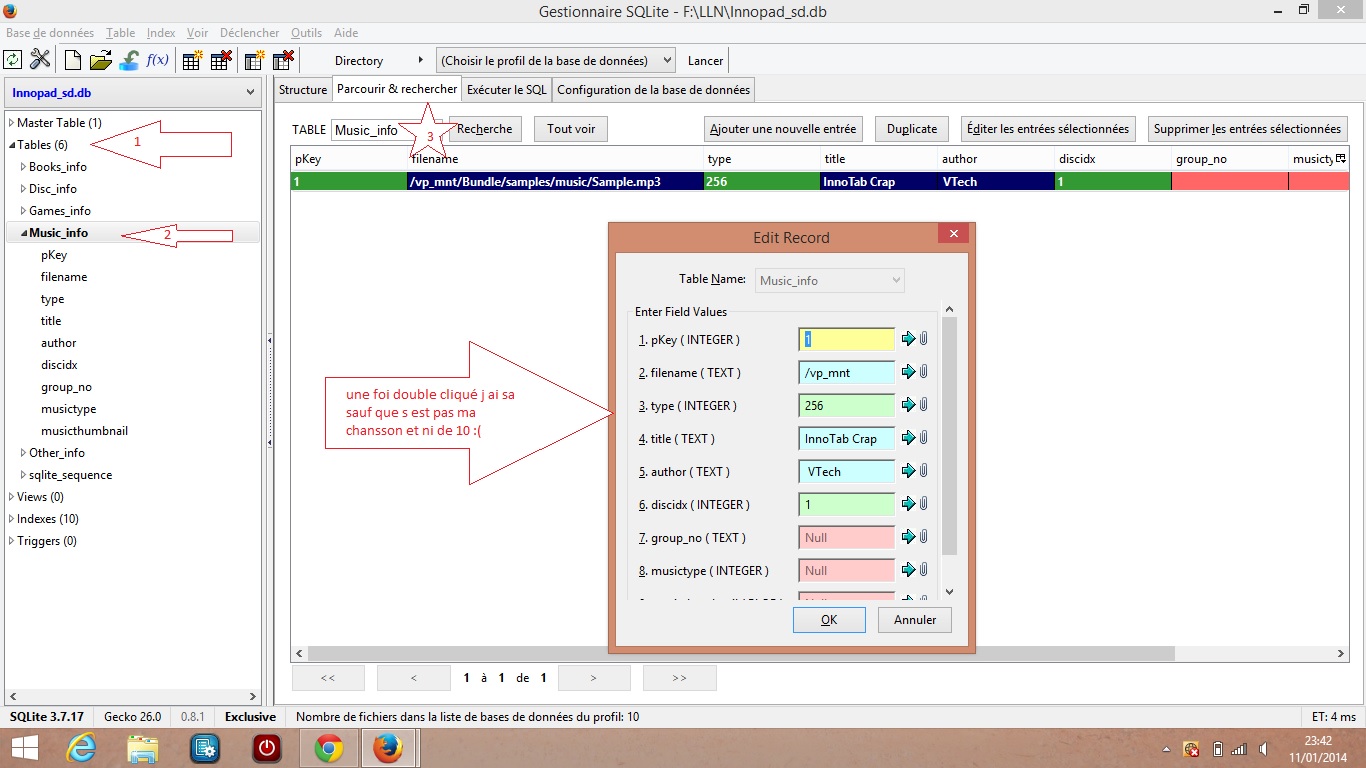
Task: Expand the Indexes (10) tree node
Action: point(11,519)
